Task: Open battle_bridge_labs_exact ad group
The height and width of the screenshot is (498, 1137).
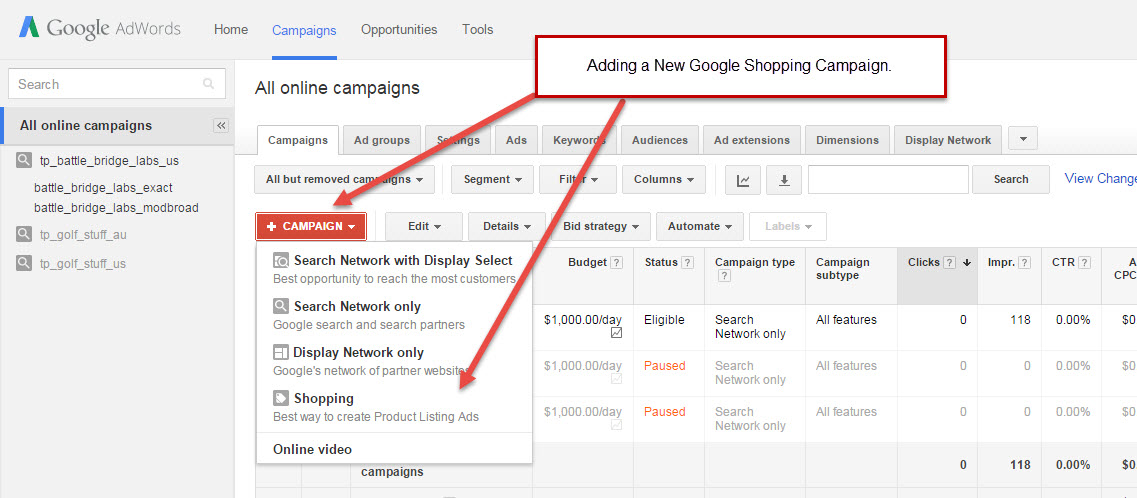Action: click(103, 188)
